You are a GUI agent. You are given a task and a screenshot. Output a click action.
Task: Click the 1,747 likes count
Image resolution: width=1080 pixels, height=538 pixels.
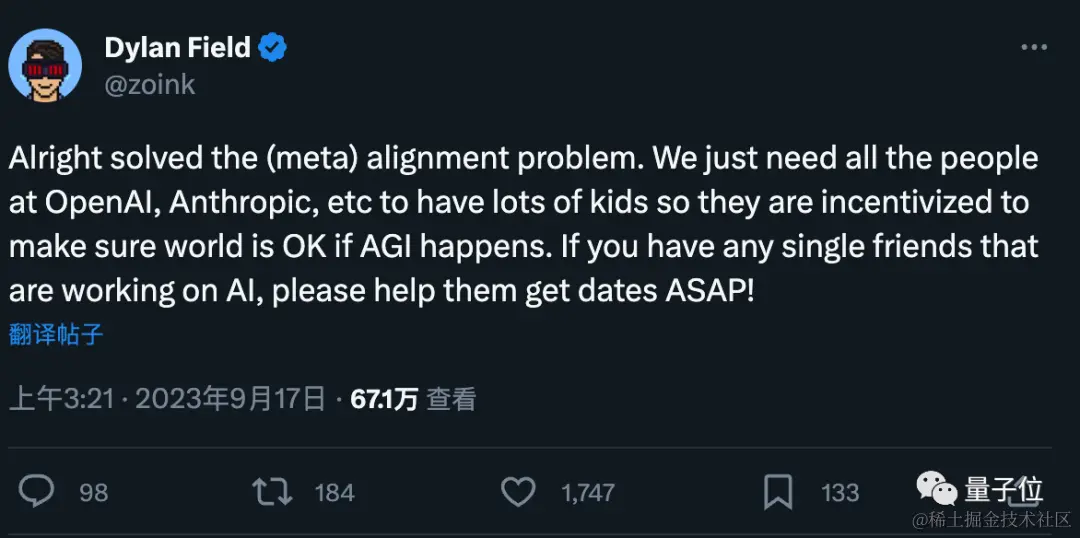pyautogui.click(x=588, y=492)
